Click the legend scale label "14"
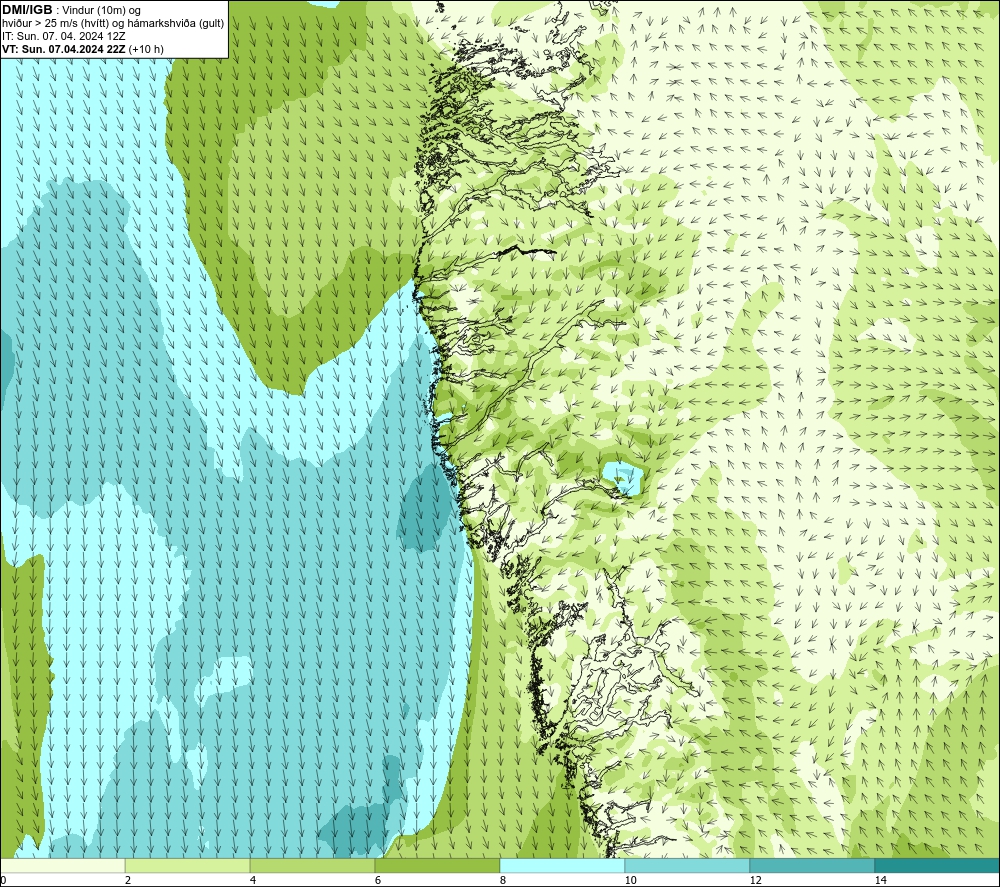The height and width of the screenshot is (887, 1000). (x=880, y=881)
